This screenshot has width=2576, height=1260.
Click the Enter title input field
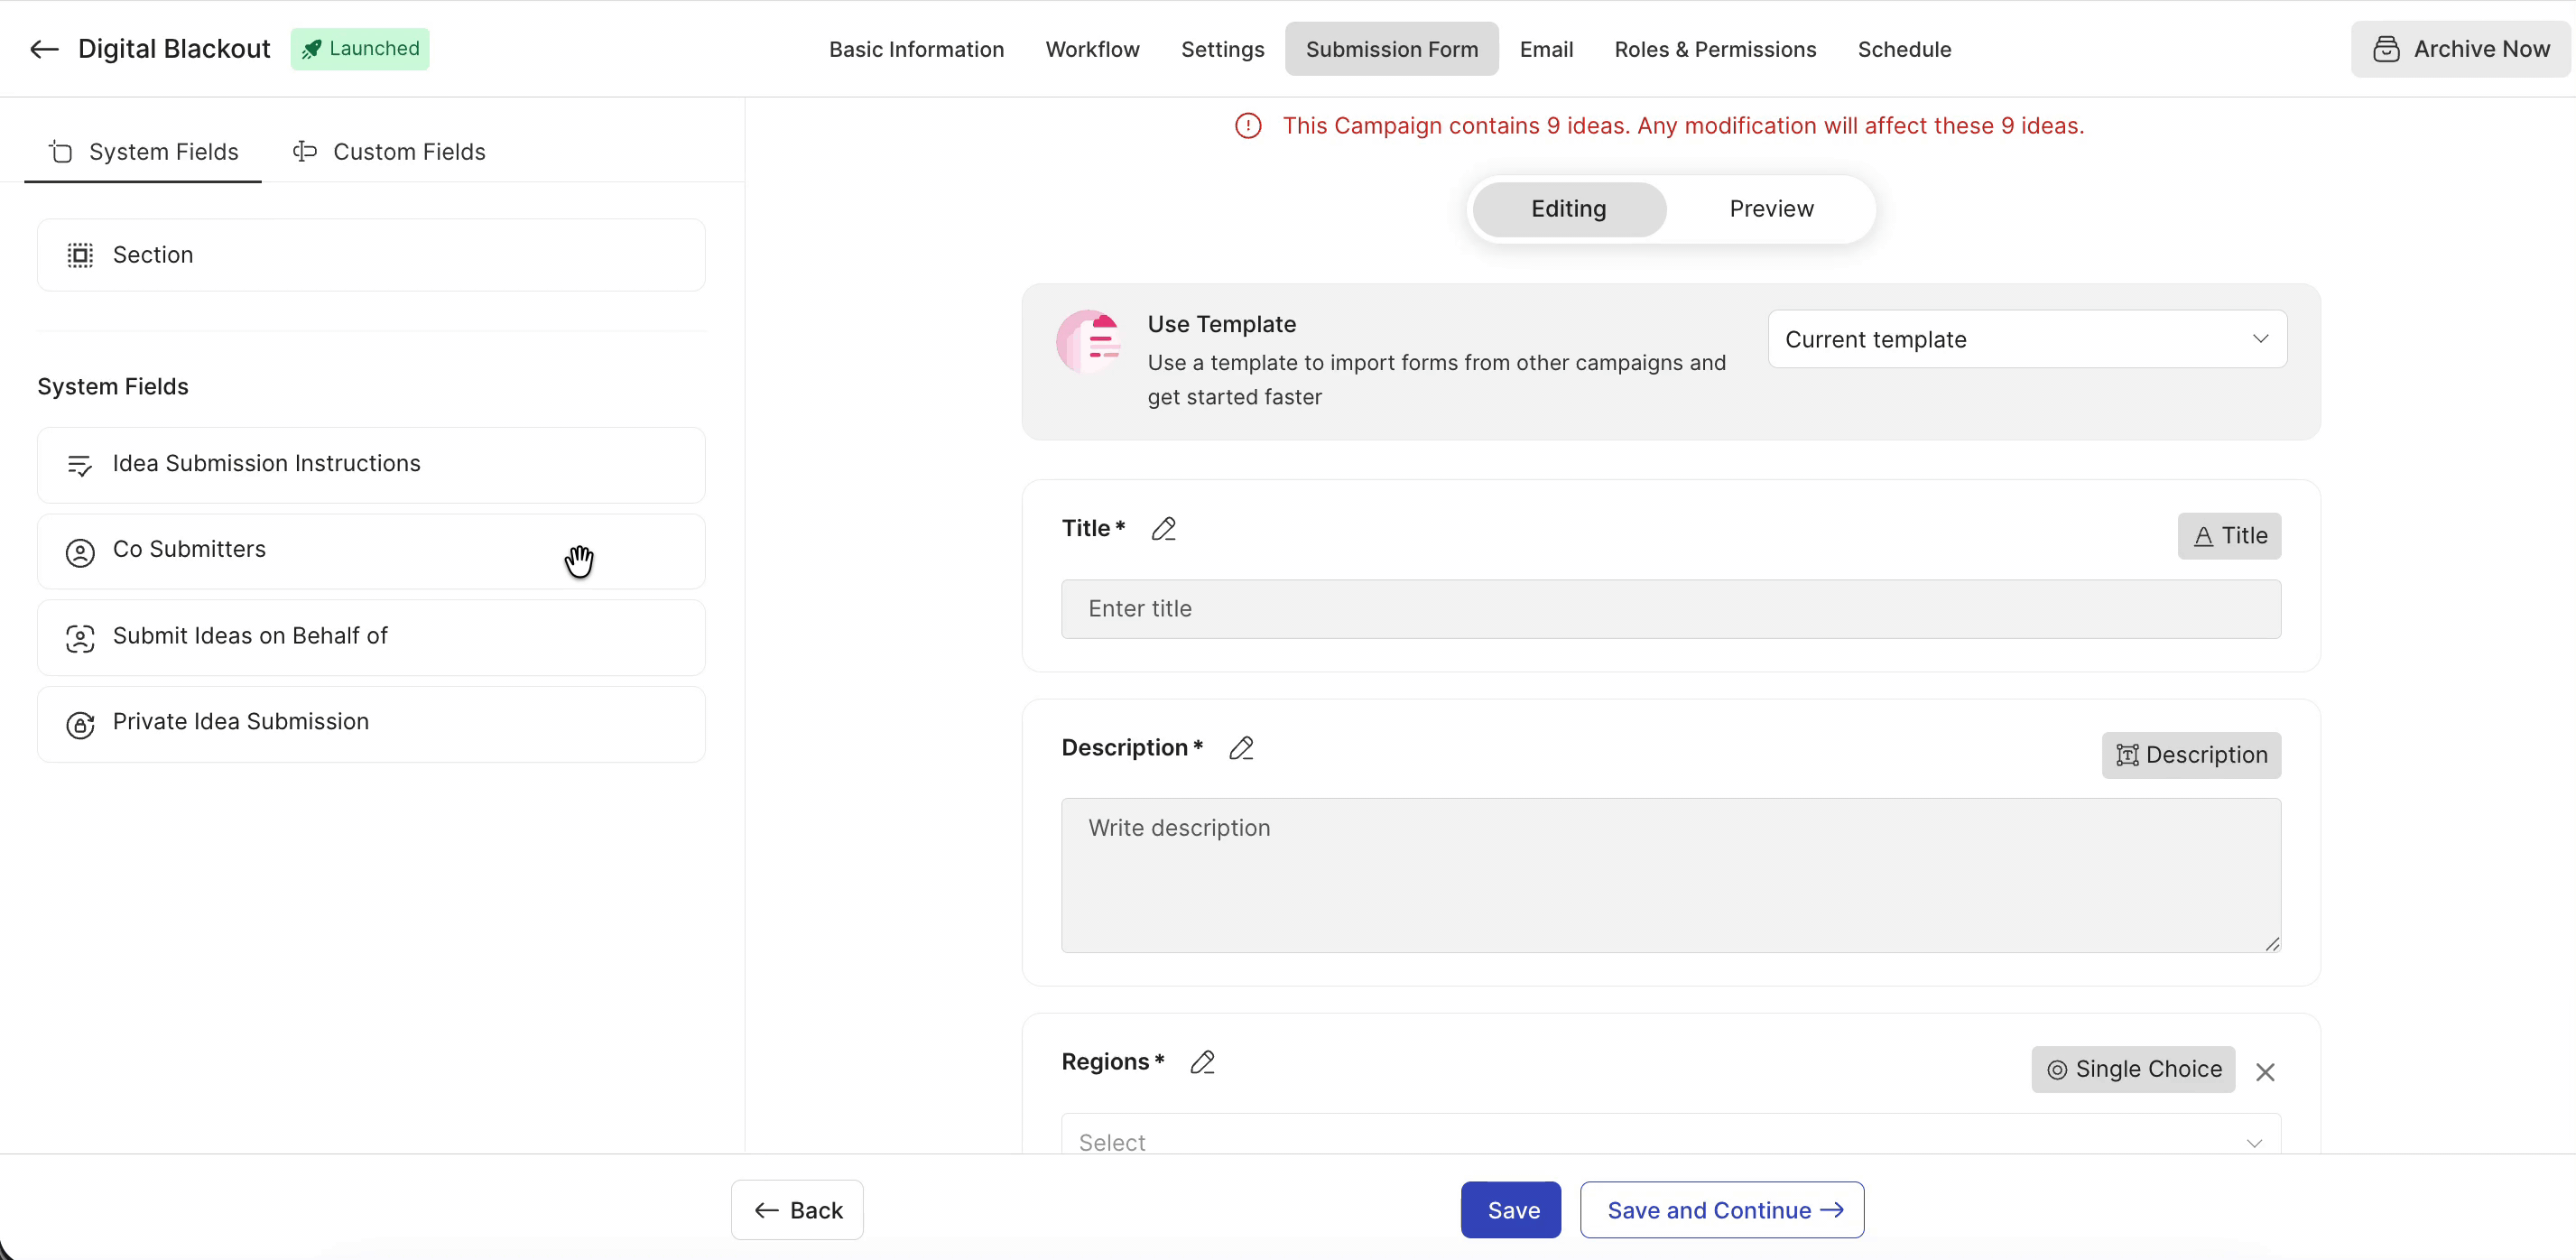pyautogui.click(x=1671, y=609)
